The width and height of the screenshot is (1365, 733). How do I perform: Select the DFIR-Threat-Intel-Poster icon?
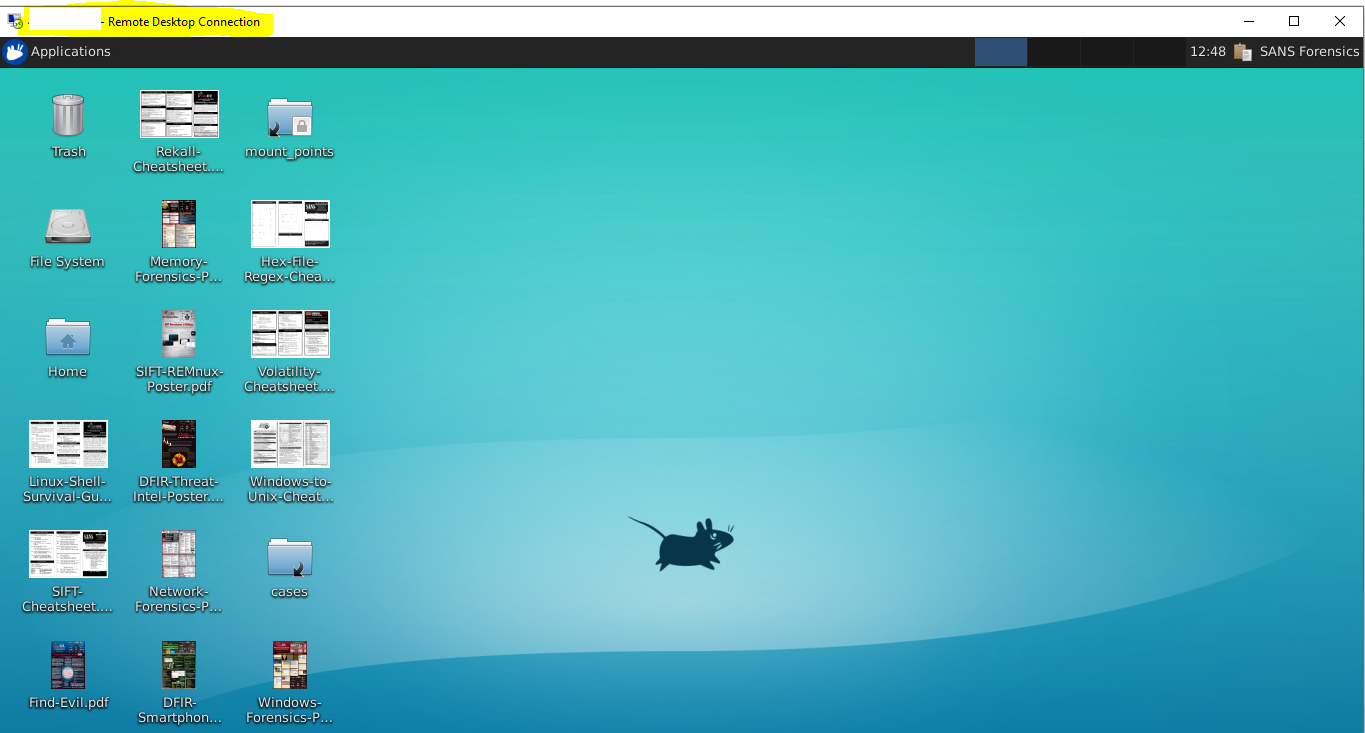[x=179, y=444]
